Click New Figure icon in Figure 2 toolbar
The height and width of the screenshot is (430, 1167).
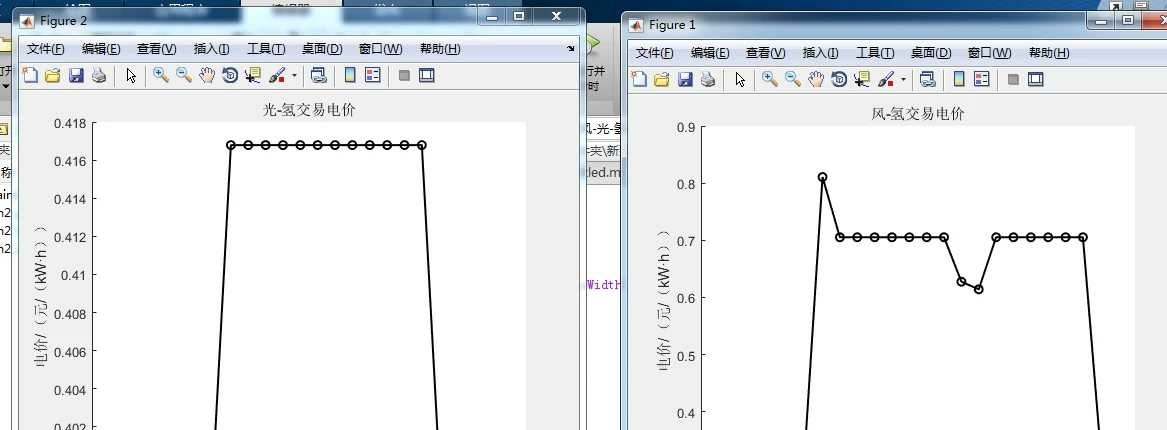pyautogui.click(x=30, y=75)
